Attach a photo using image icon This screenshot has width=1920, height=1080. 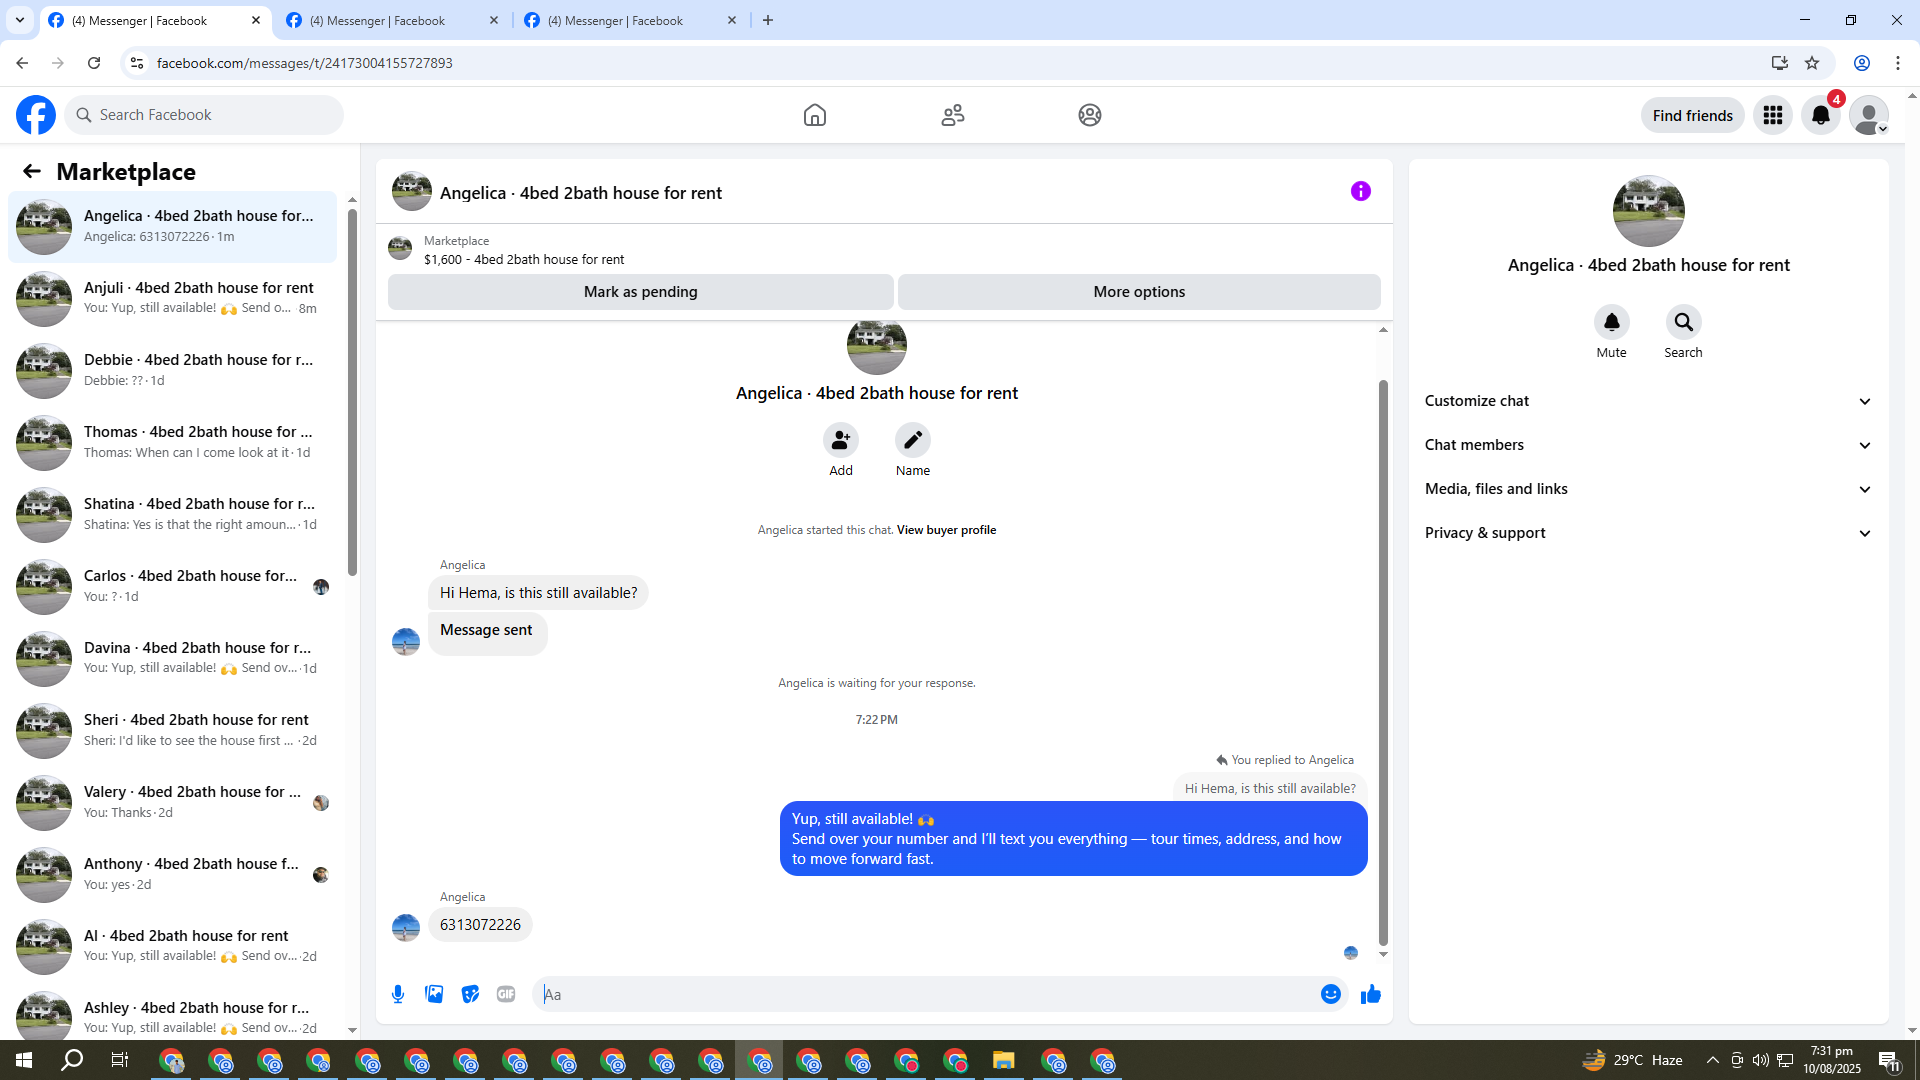434,994
